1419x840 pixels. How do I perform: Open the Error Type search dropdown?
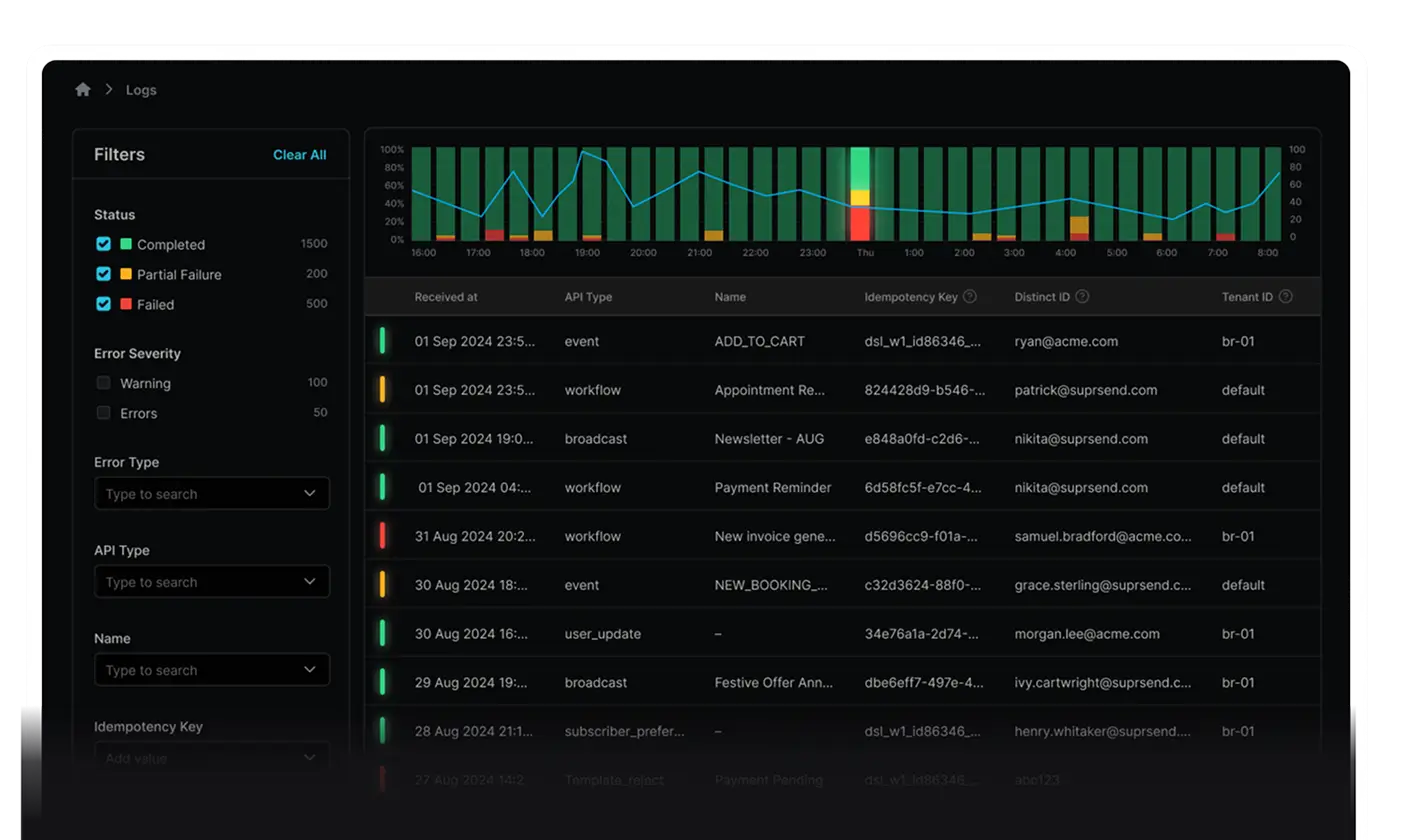click(212, 494)
